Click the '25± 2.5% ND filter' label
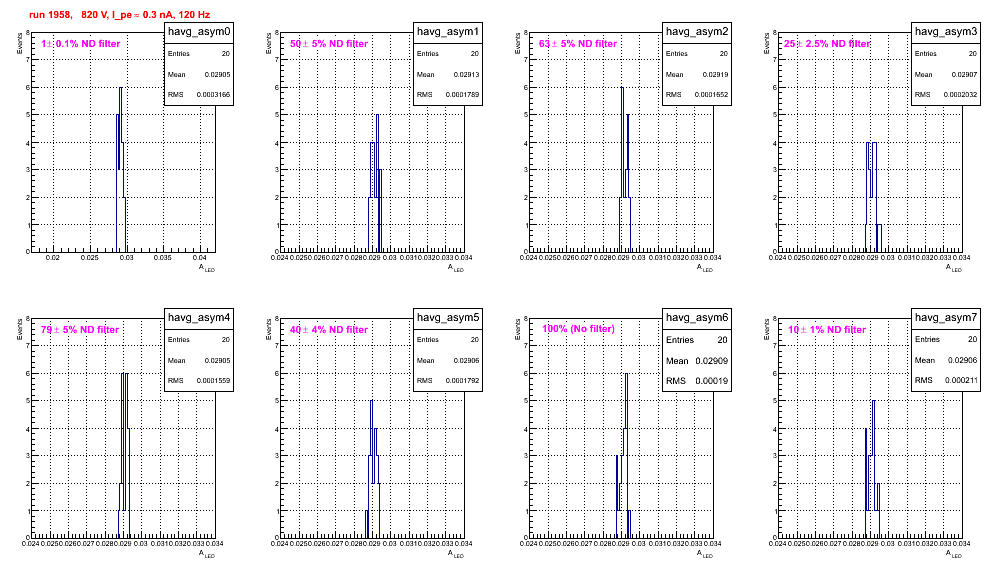The height and width of the screenshot is (572, 996). 827,44
